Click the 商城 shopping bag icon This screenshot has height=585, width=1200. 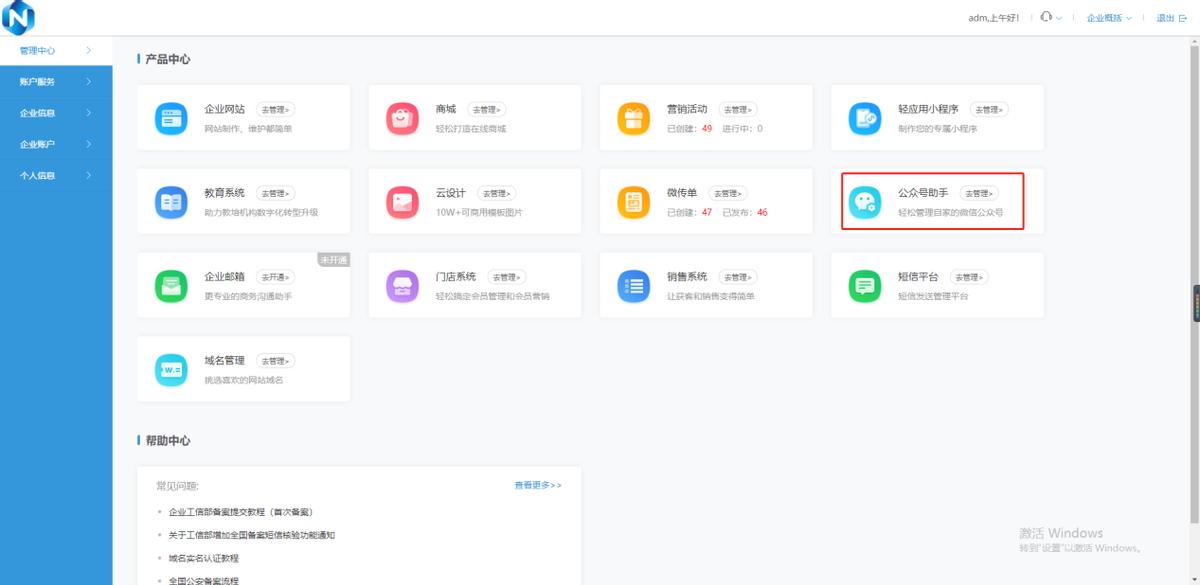[x=401, y=117]
